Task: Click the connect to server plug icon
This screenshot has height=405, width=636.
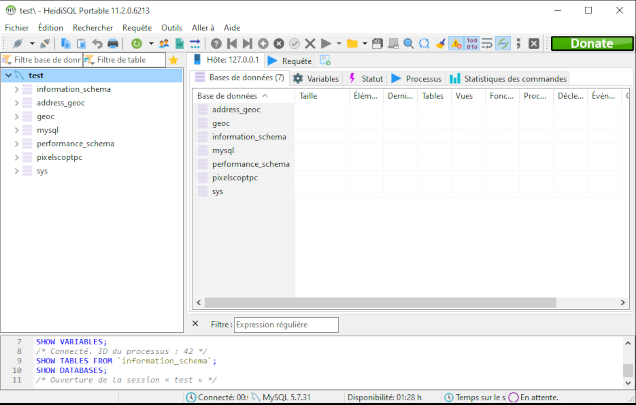Action: (18, 43)
